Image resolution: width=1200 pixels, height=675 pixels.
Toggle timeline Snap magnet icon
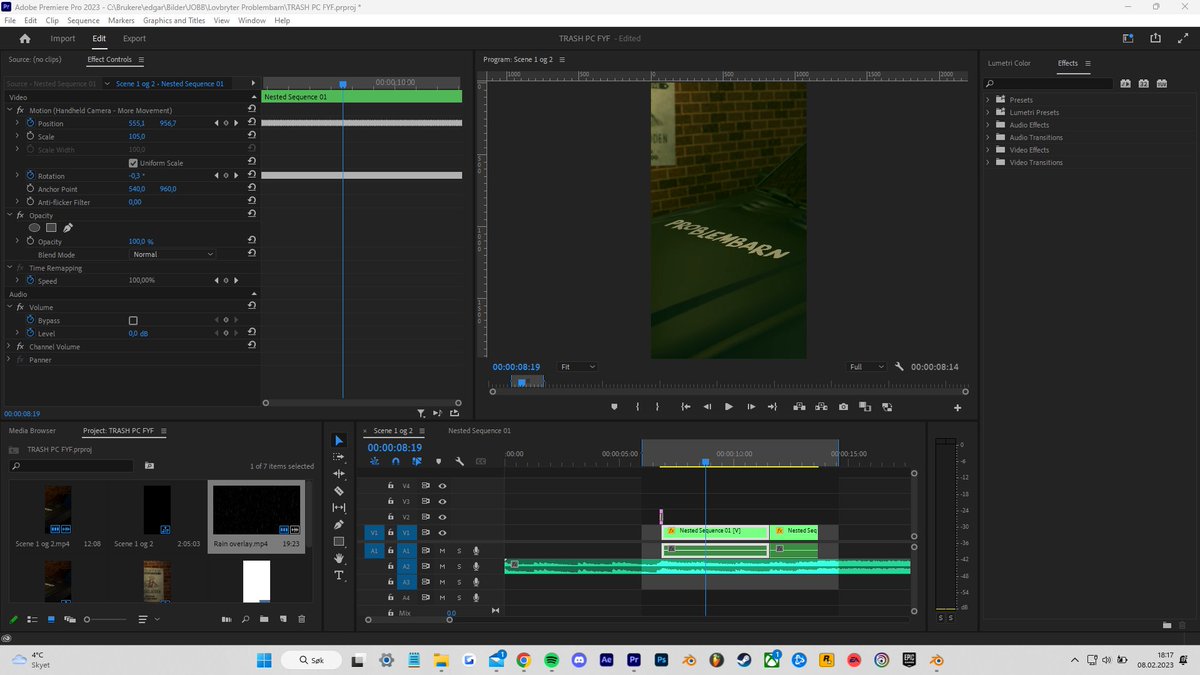(396, 461)
